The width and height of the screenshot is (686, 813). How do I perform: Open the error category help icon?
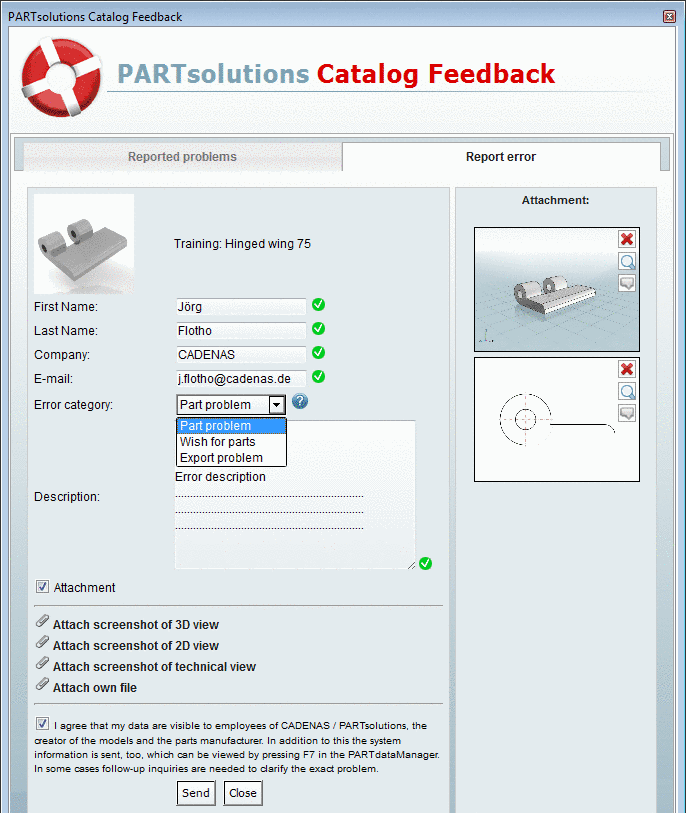300,401
